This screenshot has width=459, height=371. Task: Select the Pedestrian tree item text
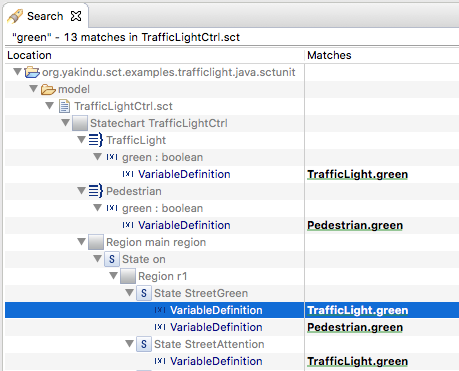[x=134, y=191]
